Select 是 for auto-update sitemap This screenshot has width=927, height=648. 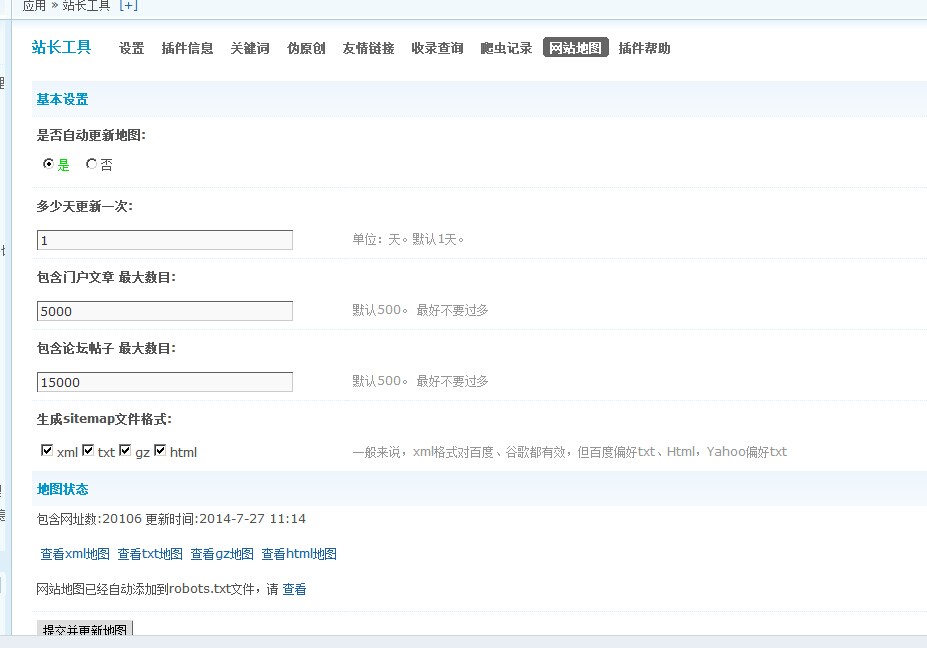pyautogui.click(x=48, y=164)
